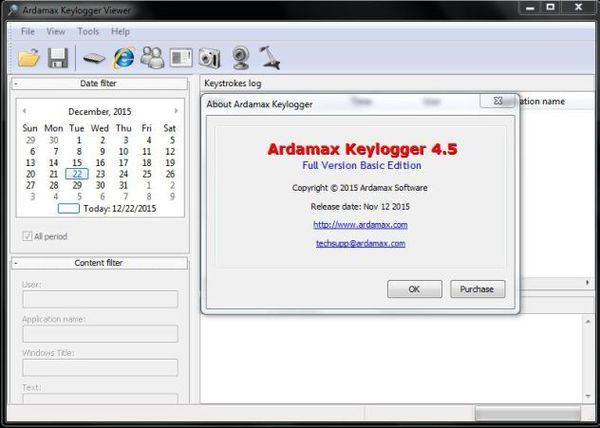
Task: Toggle the All period checkbox
Action: click(27, 236)
